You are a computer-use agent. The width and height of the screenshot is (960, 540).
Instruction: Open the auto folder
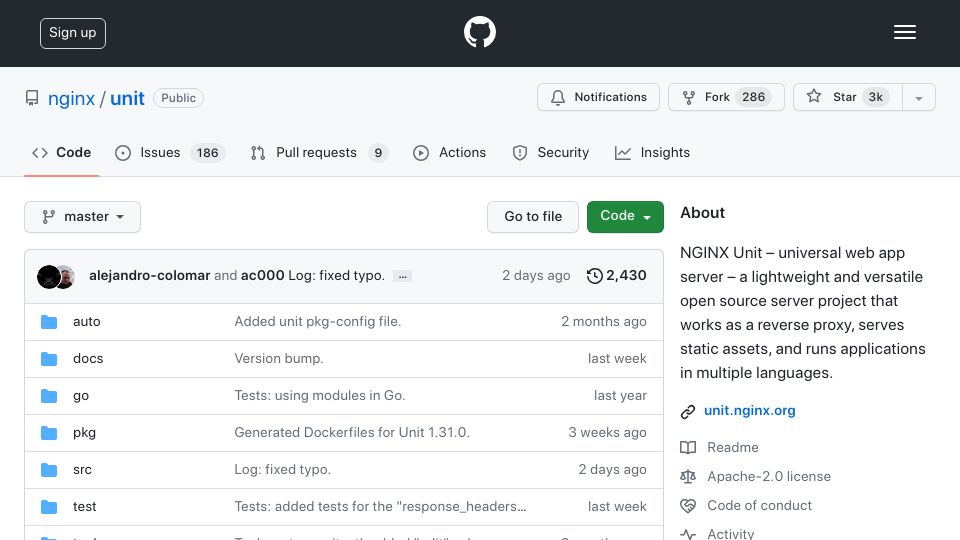click(86, 321)
